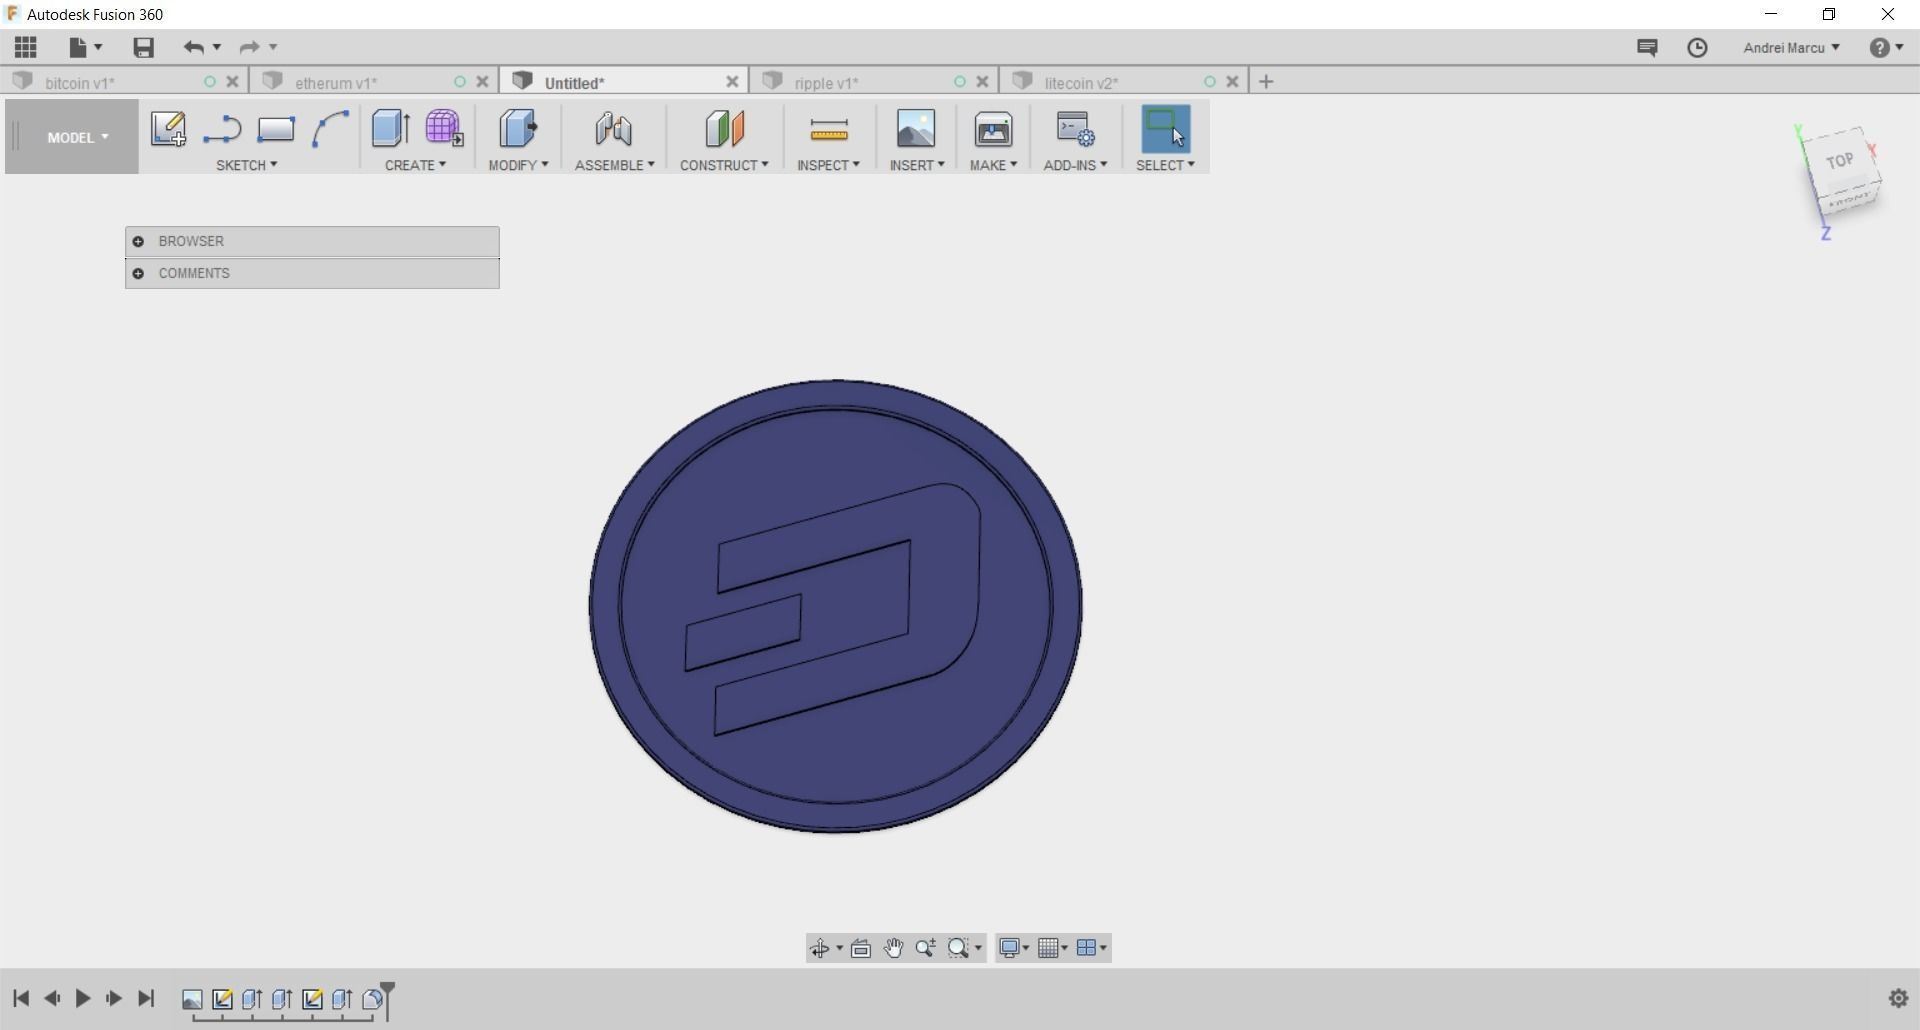Open the SKETCH dropdown menu
This screenshot has height=1030, width=1920.
click(246, 165)
